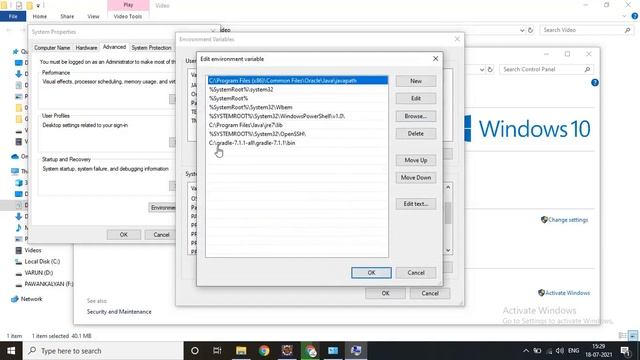Click OK in System Properties window
640x360 pixels.
tap(124, 235)
